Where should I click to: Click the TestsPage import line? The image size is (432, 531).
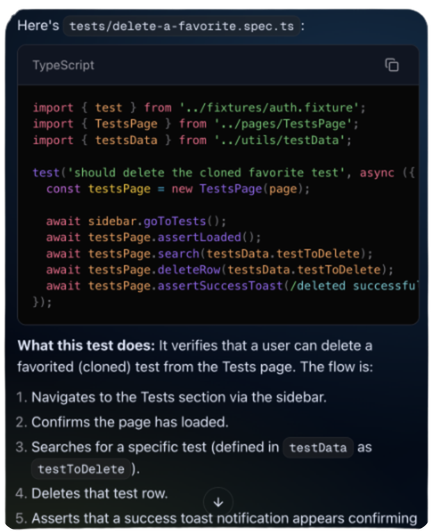[x=195, y=124]
